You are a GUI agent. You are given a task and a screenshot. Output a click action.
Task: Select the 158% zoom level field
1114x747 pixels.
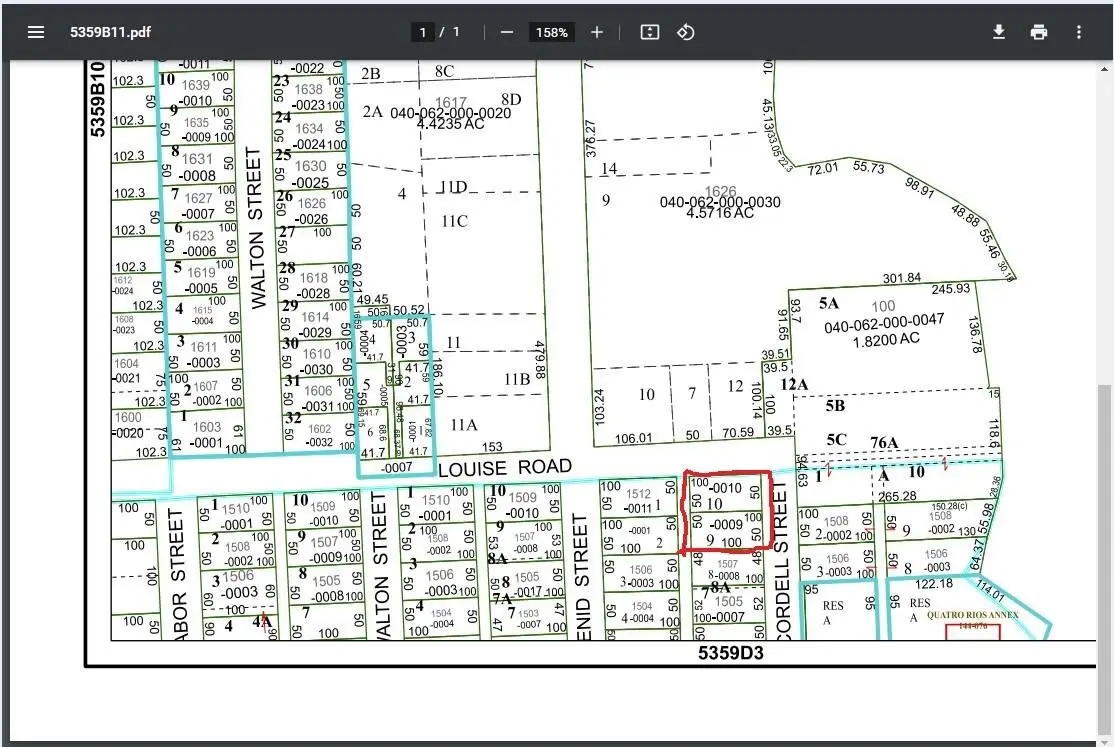click(551, 32)
